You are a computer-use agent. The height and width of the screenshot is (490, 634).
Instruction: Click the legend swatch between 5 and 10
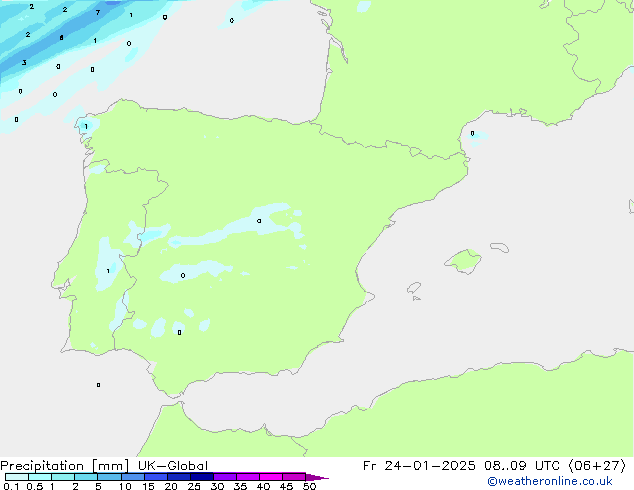(109, 477)
